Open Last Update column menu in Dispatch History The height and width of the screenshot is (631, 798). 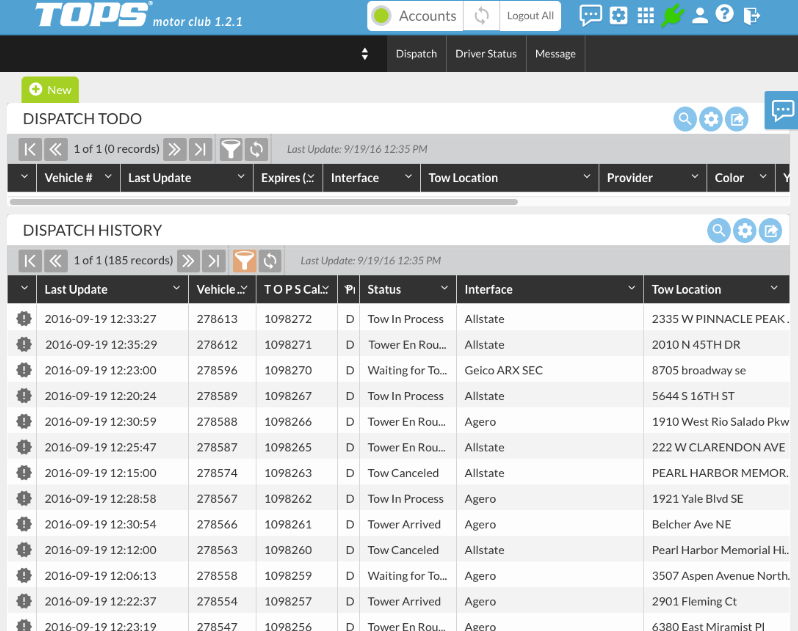(176, 288)
